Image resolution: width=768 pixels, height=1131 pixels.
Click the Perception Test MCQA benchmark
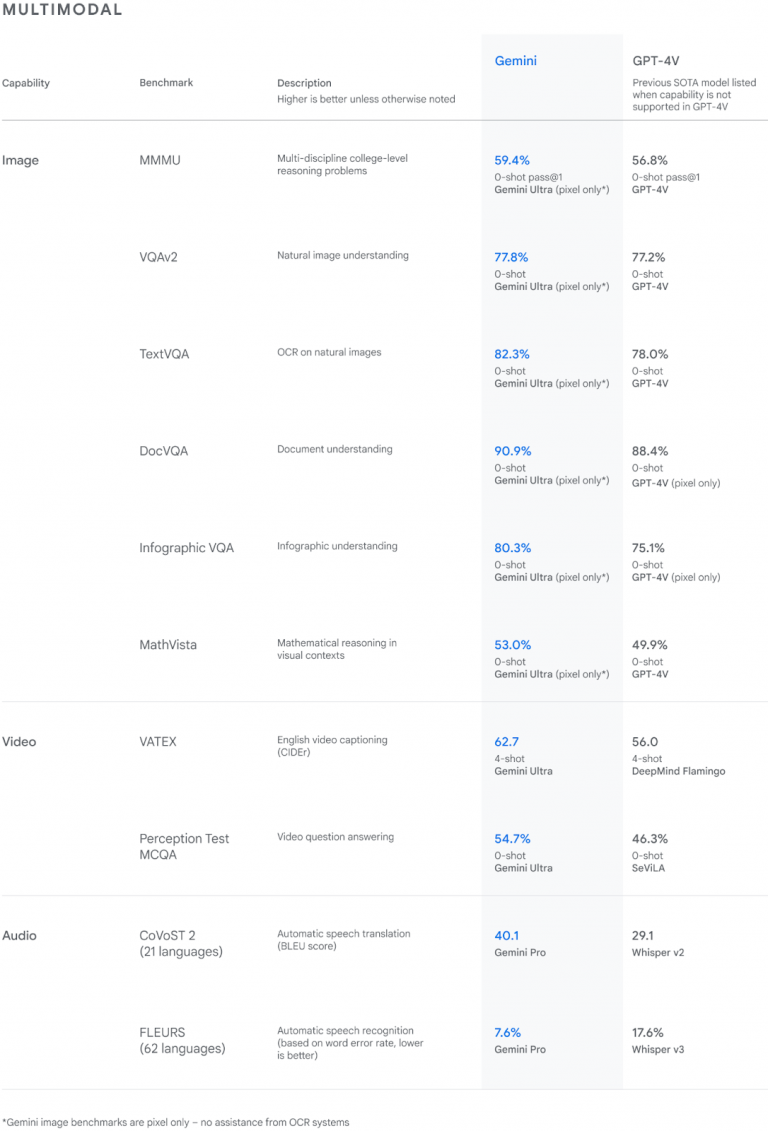(x=184, y=847)
